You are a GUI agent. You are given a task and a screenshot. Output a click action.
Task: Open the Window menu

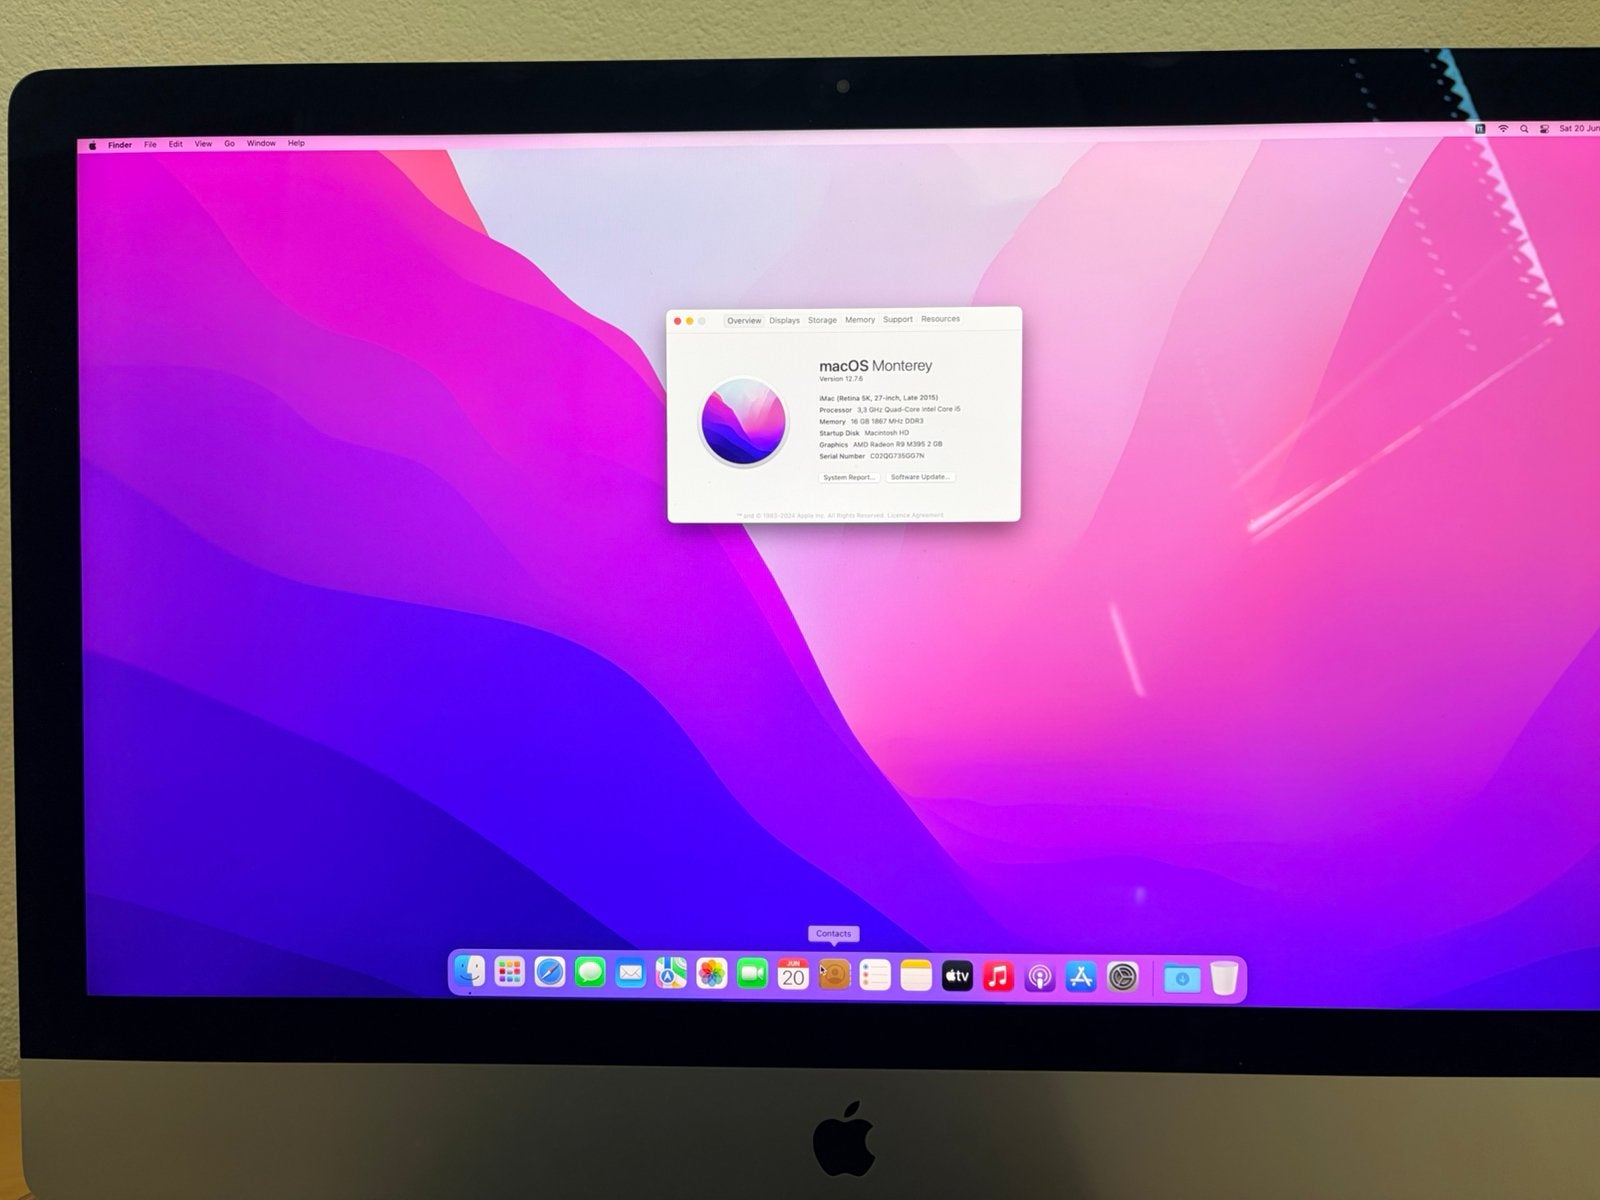(261, 144)
